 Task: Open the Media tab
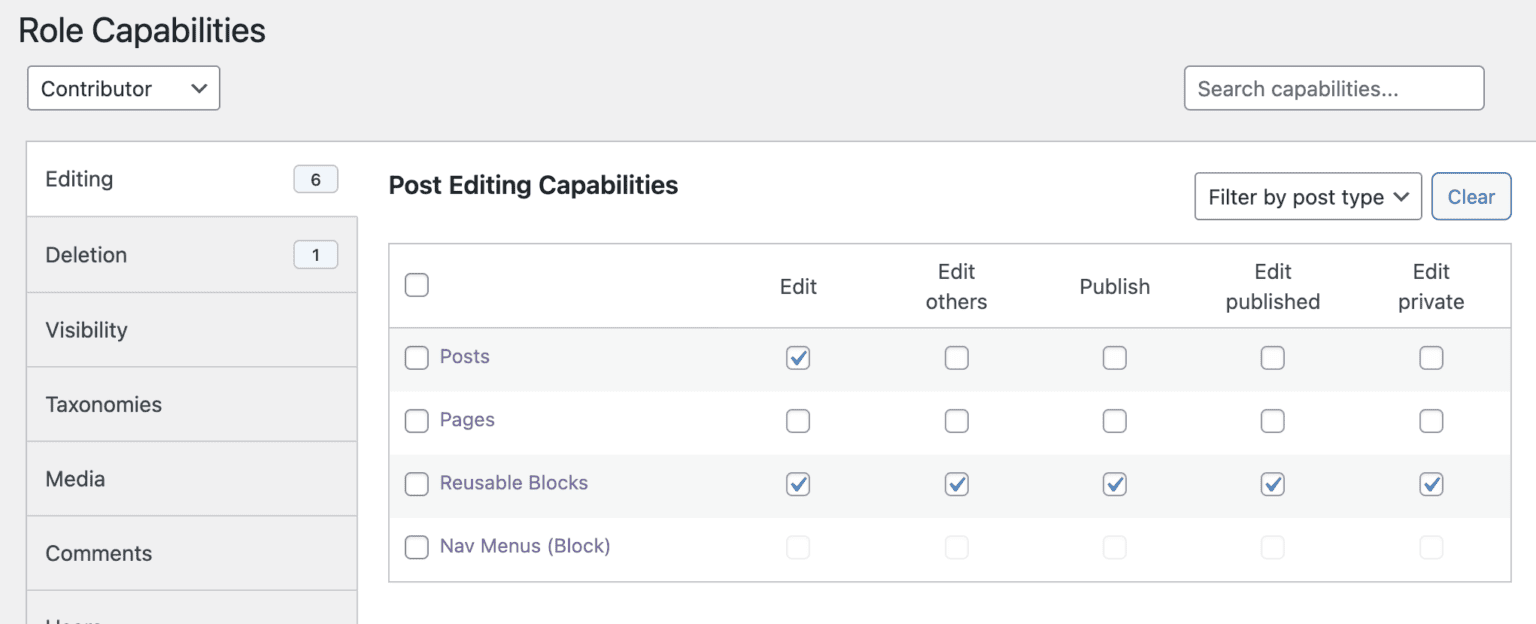click(x=192, y=479)
